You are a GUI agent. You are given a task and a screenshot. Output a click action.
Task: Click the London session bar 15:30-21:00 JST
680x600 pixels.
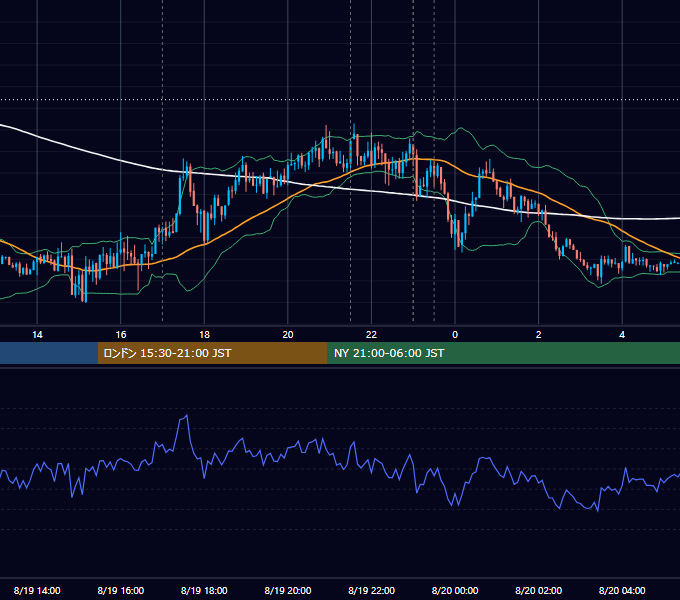pos(212,353)
